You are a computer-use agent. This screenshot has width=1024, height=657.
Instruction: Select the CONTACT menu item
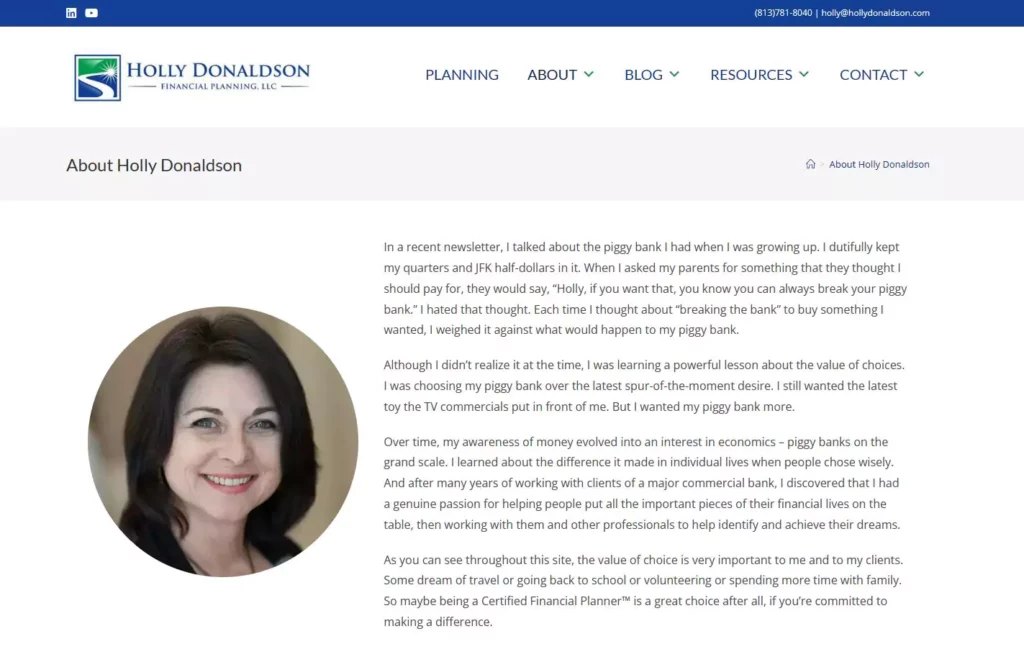(873, 74)
